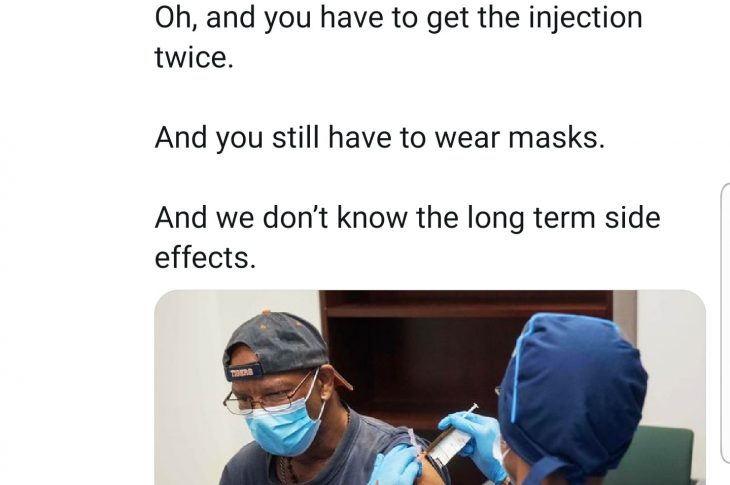Click the word 'twice.' in the post
This screenshot has height=485, width=730.
194,58
